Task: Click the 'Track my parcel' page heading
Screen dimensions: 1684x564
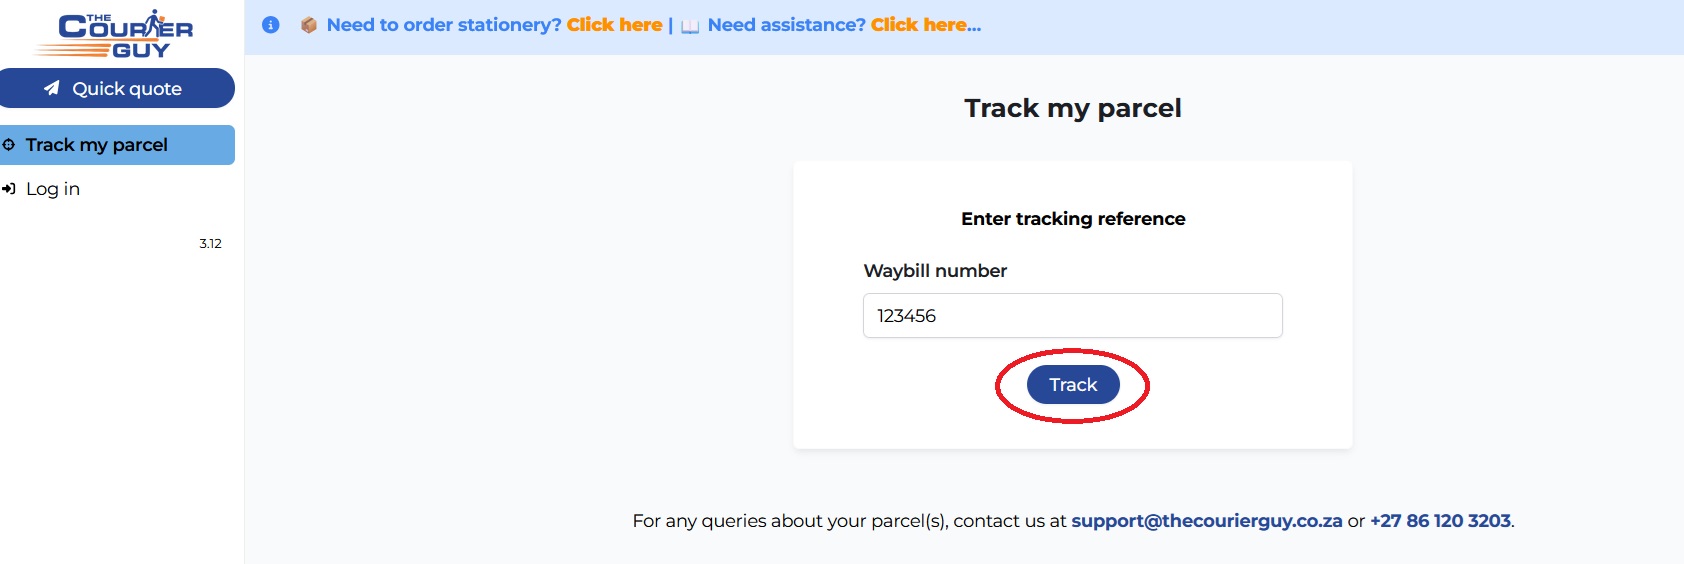Action: (1072, 108)
